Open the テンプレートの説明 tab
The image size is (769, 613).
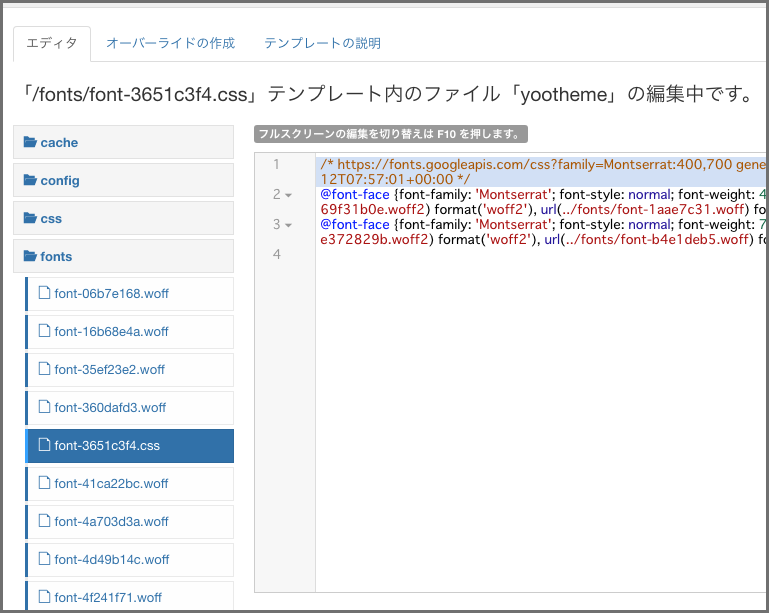tap(322, 43)
